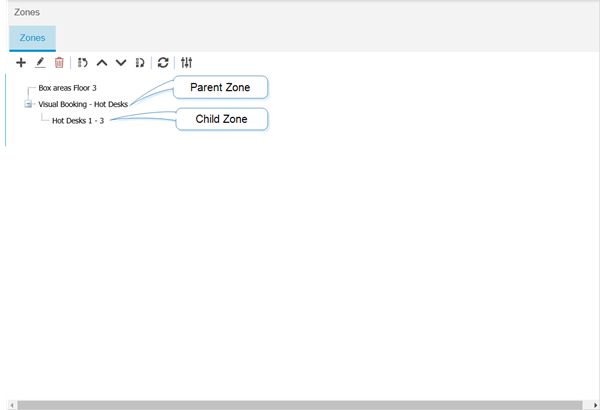
Task: Select the Box areas Floor 3 zone
Action: tap(67, 88)
